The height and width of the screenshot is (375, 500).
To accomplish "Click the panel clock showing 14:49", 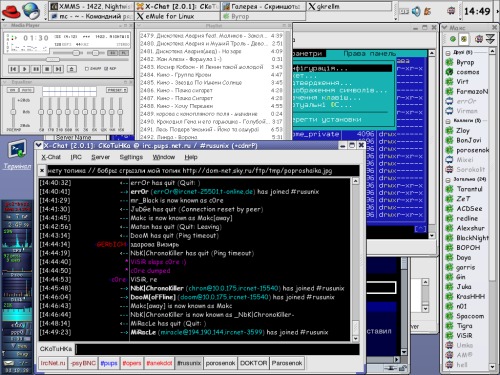I will pyautogui.click(x=477, y=11).
